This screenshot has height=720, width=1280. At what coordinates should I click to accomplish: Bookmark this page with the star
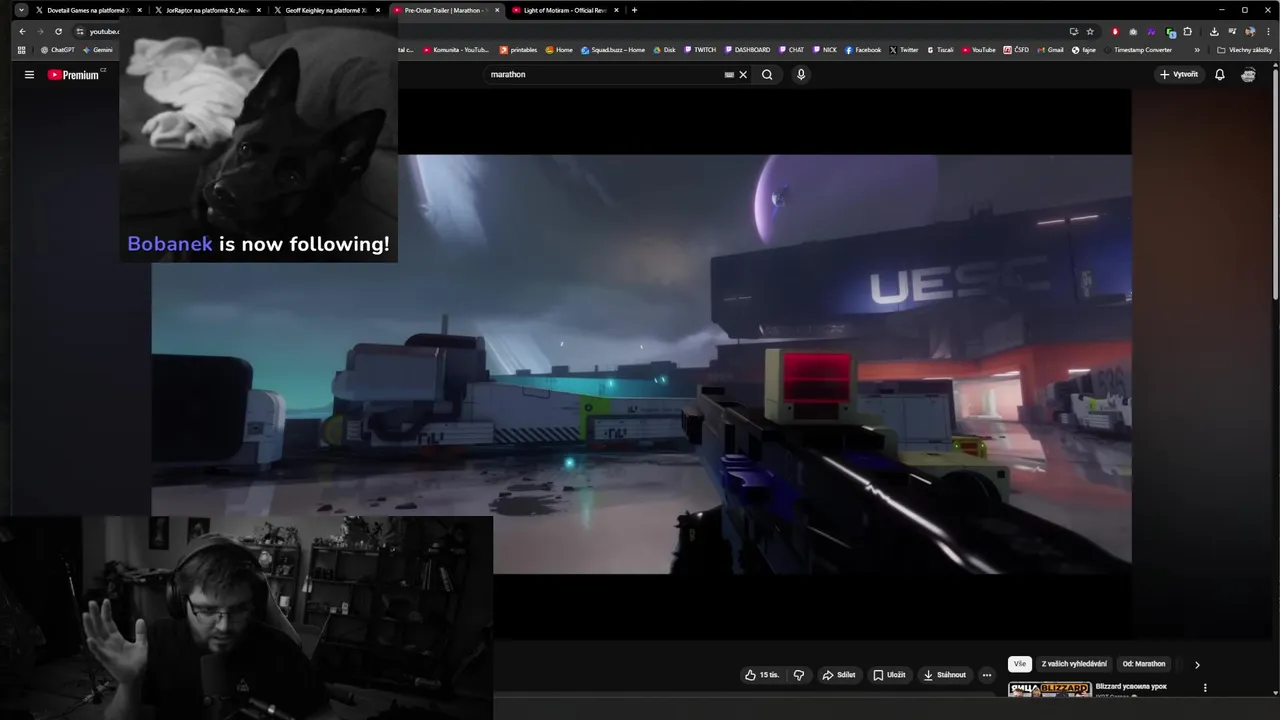coord(1090,31)
